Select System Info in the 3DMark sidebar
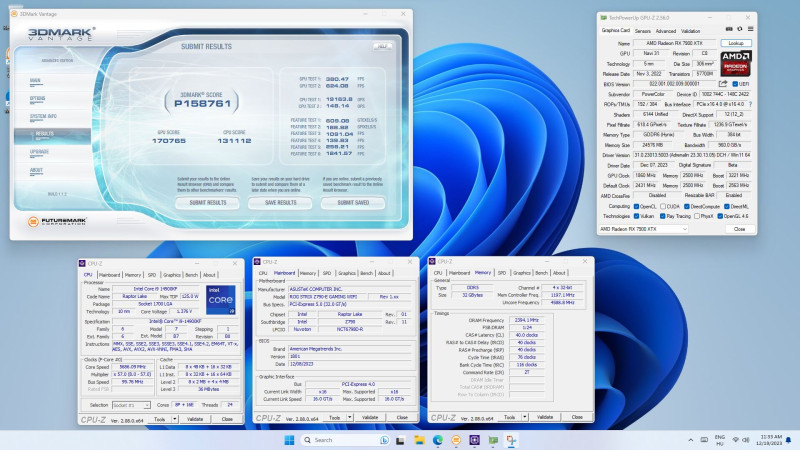The height and width of the screenshot is (450, 800). coord(43,117)
